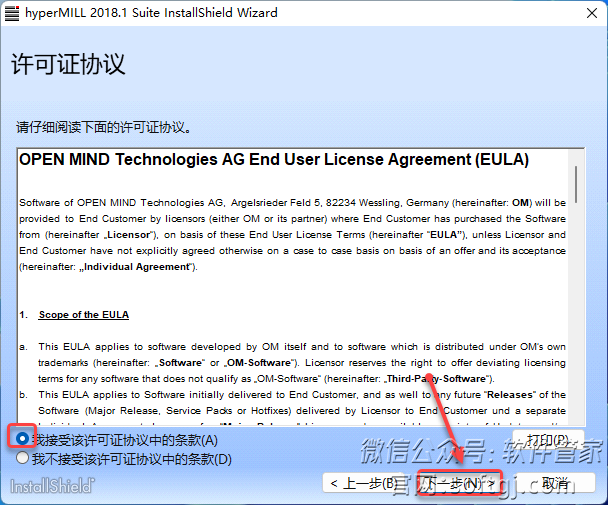This screenshot has height=505, width=608.
Task: Click 'Scope of the EULA' heading
Action: (83, 315)
